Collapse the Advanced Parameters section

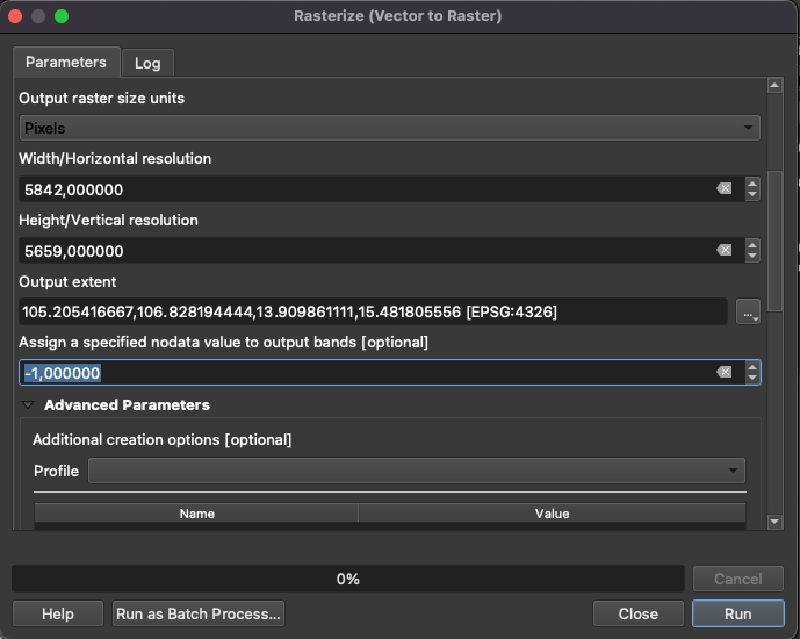tap(28, 406)
